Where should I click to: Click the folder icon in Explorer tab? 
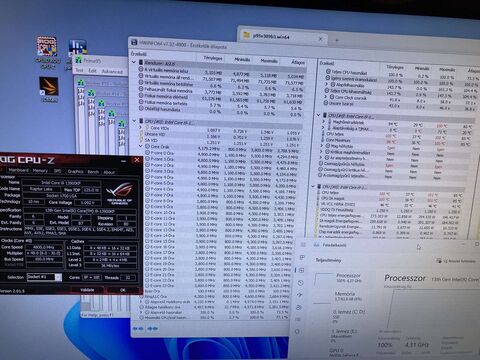coord(246,35)
